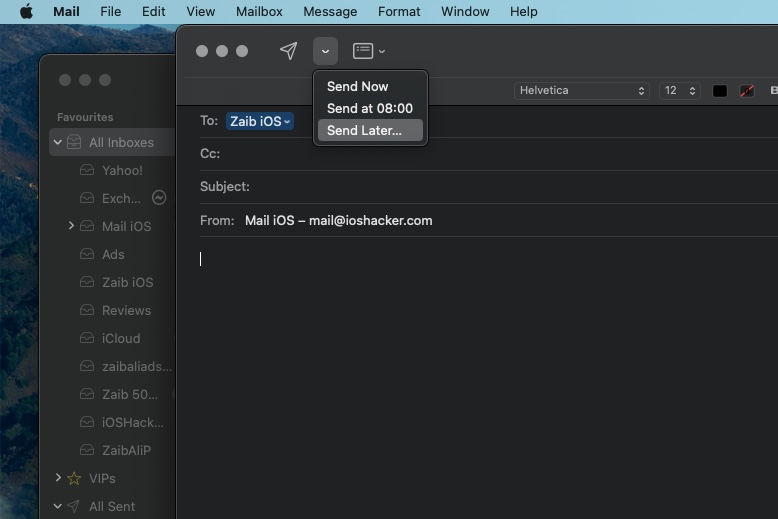Viewport: 778px width, 519px height.
Task: Choose Send at 08:00 option
Action: [370, 108]
